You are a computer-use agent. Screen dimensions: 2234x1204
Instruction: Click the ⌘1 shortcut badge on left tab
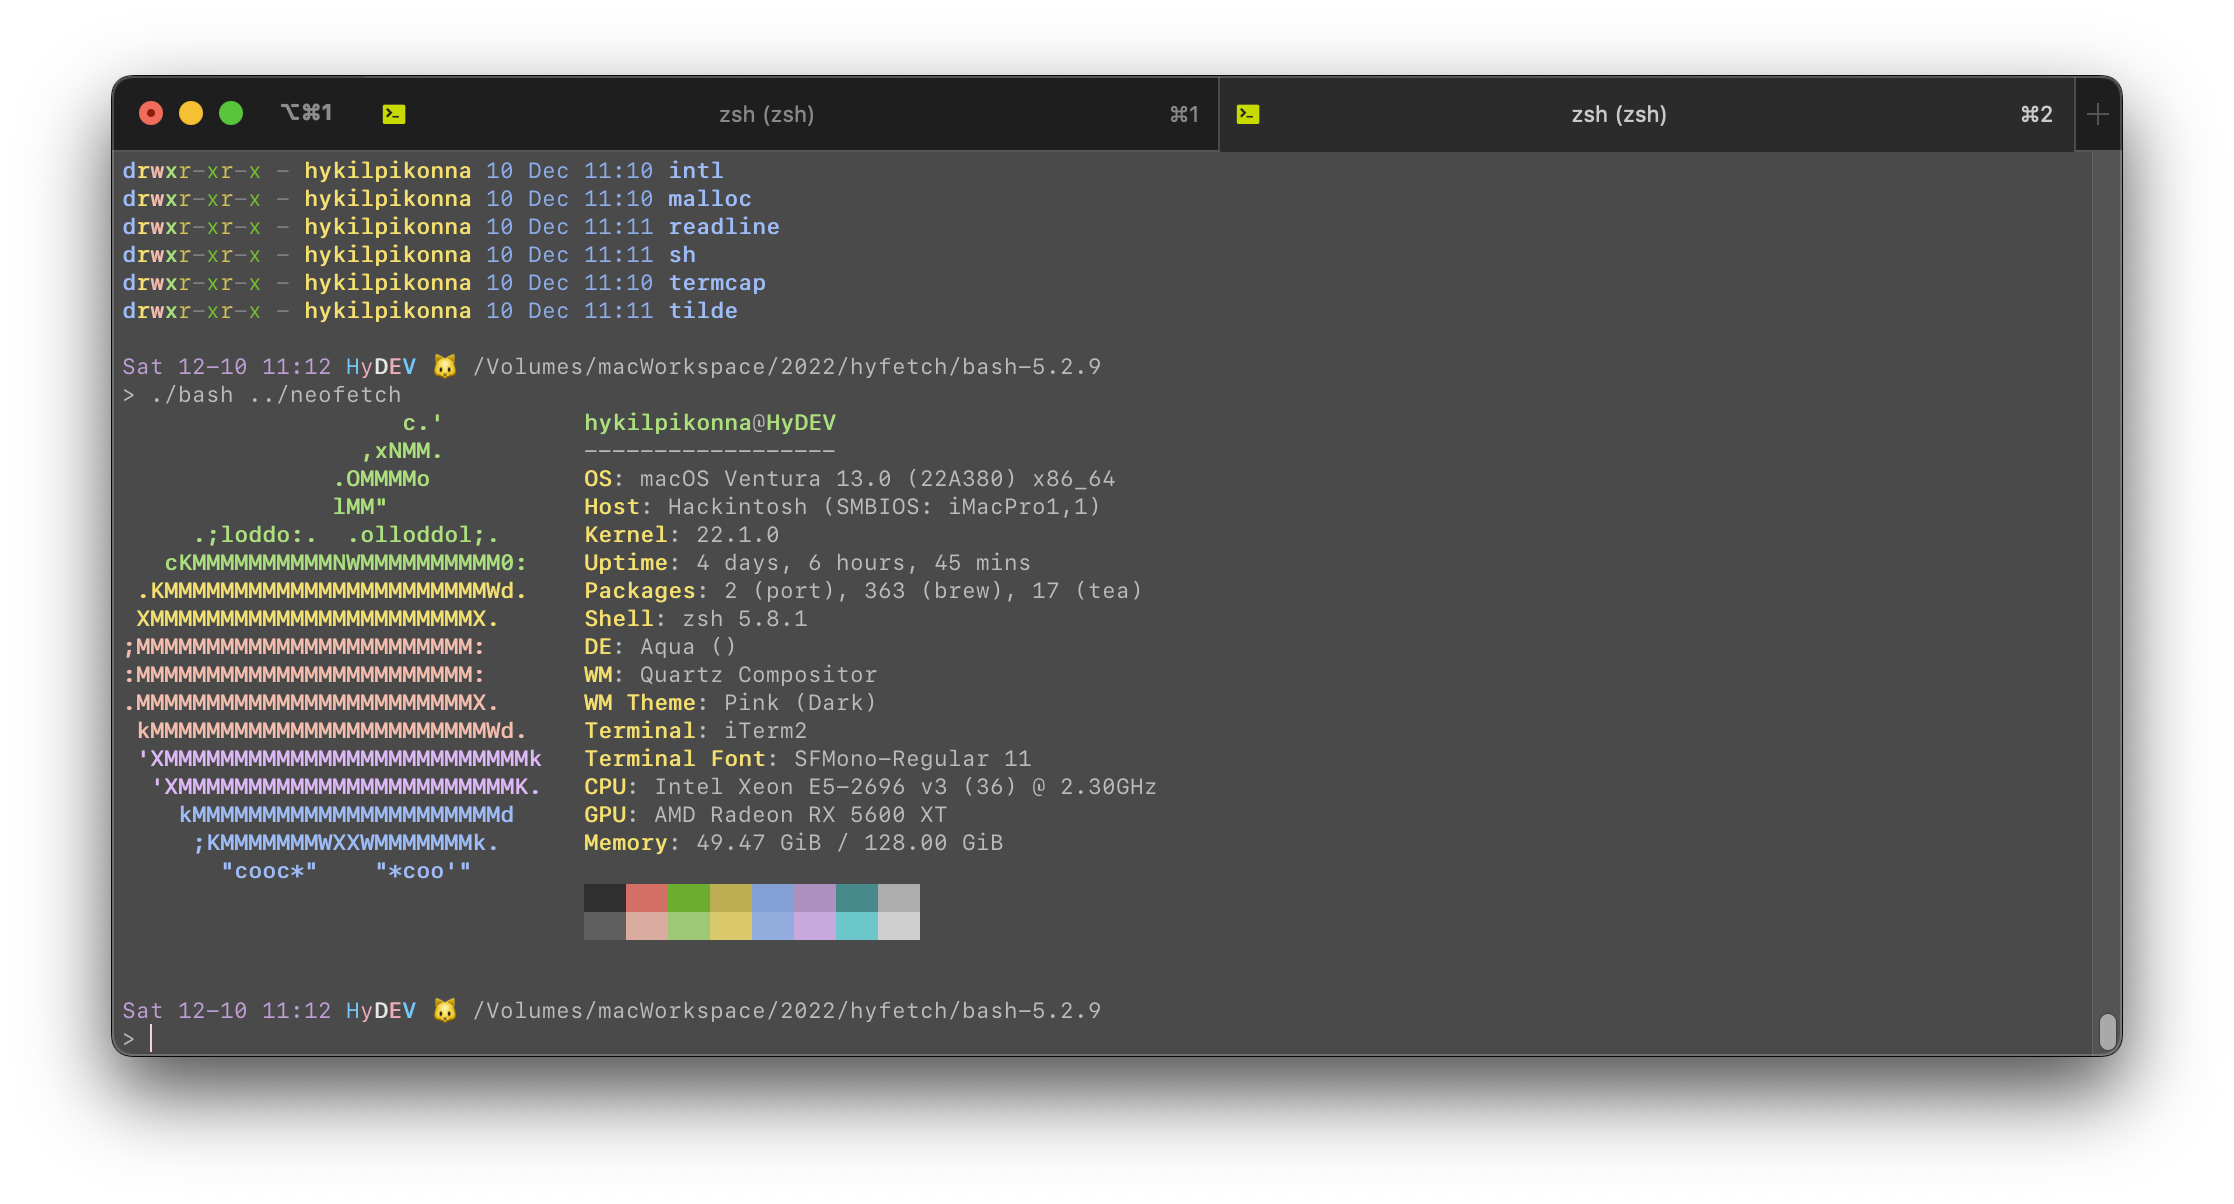[x=1184, y=114]
